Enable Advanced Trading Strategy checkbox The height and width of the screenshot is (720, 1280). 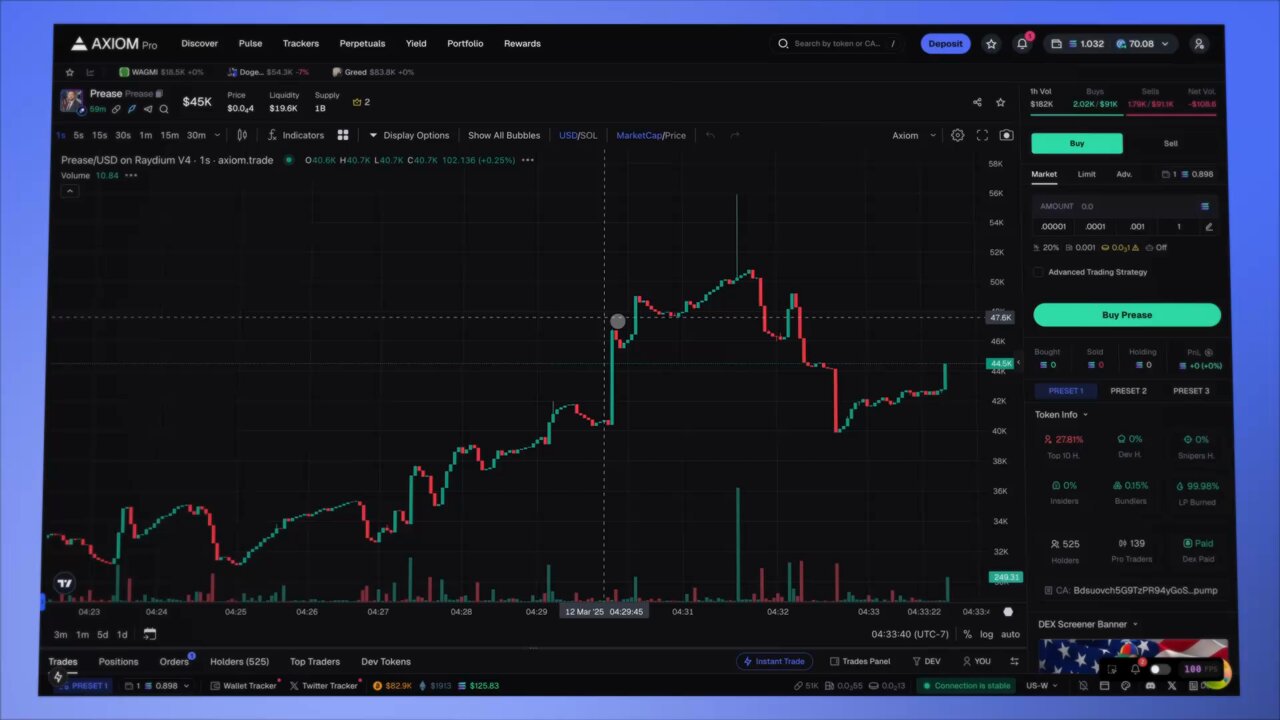[1038, 272]
